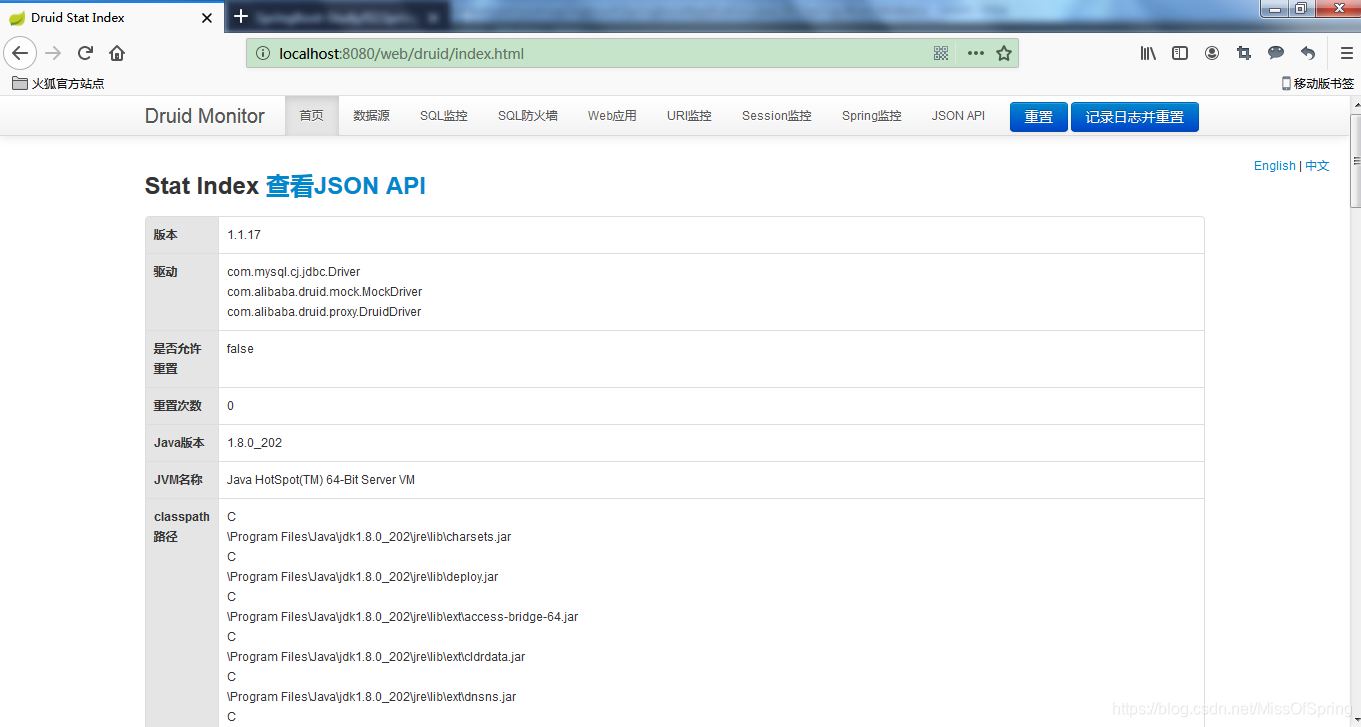Image resolution: width=1361 pixels, height=727 pixels.
Task: Open the 火狐官方站点 bookmark folder
Action: [x=58, y=84]
